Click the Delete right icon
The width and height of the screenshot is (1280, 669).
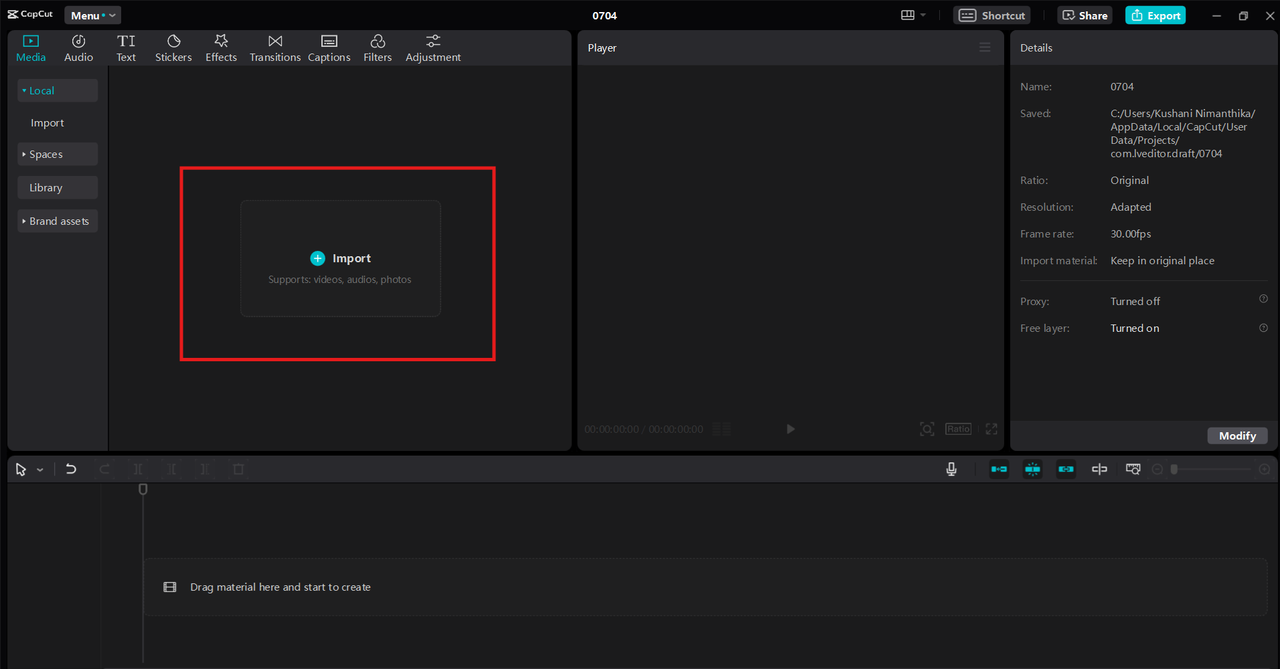tap(205, 469)
